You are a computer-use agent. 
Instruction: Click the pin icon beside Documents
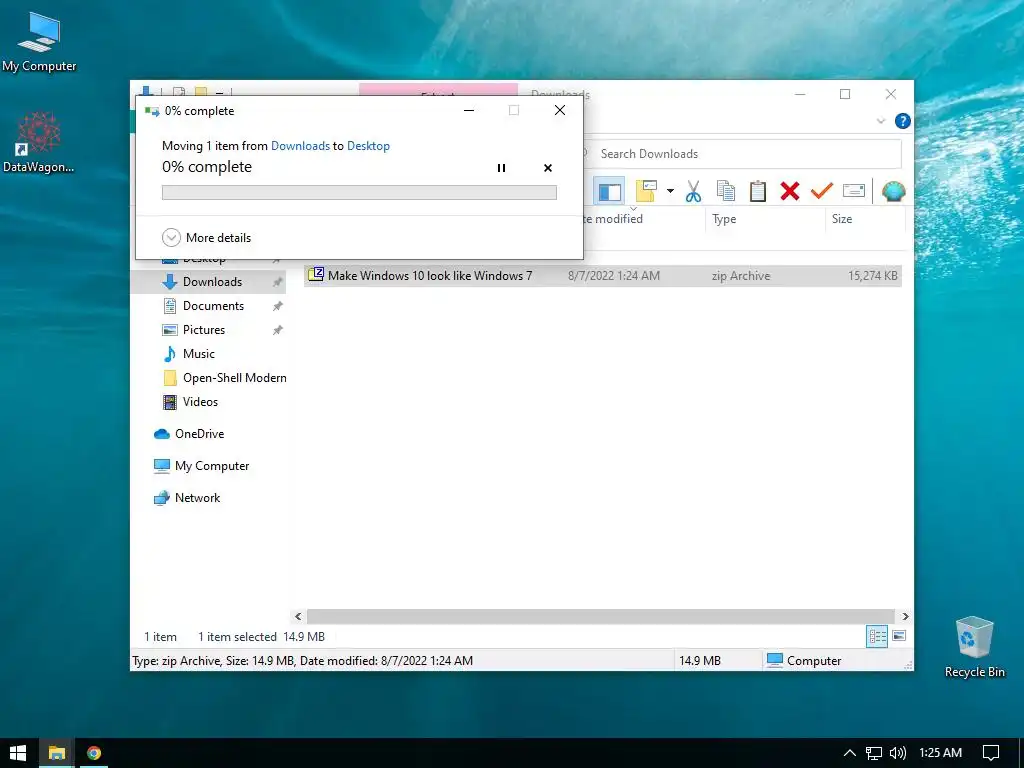pyautogui.click(x=278, y=306)
